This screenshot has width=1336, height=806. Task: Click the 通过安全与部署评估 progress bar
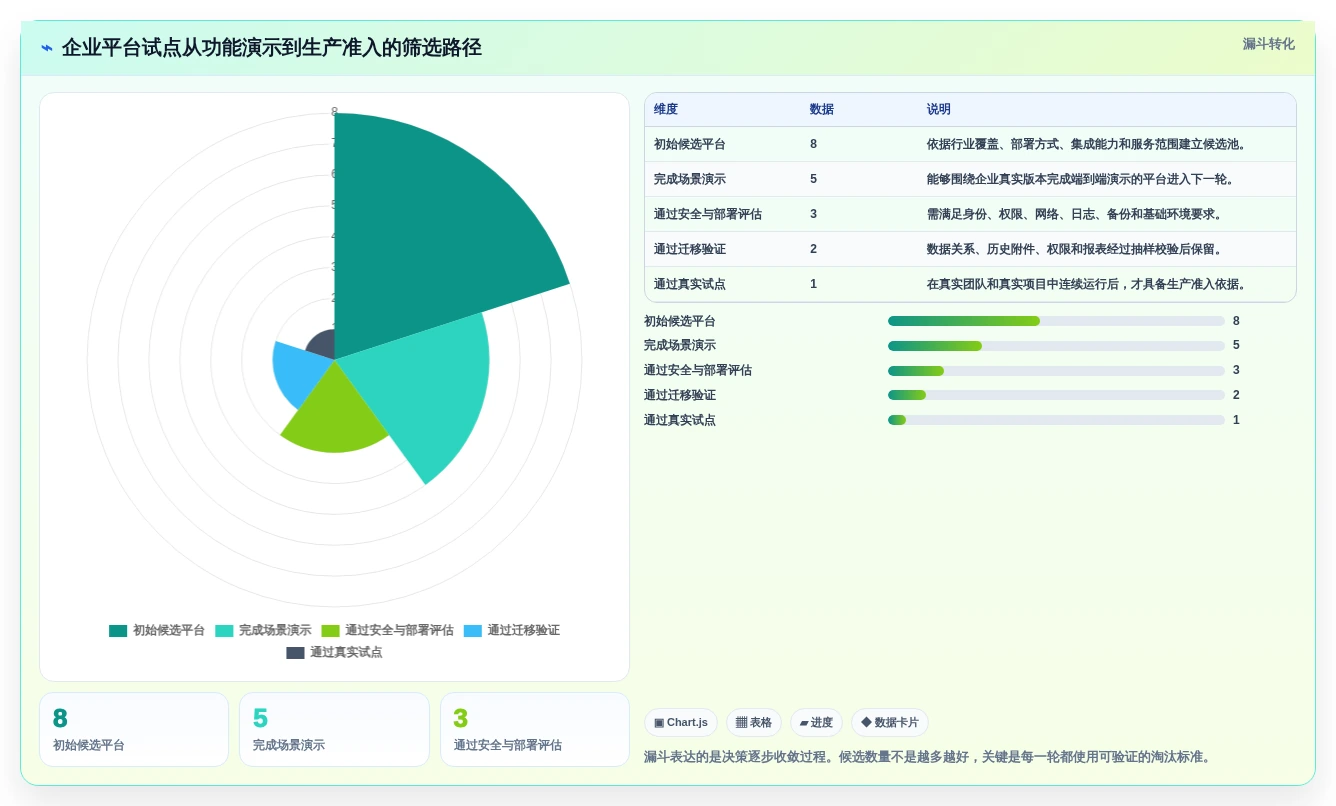(x=1056, y=371)
